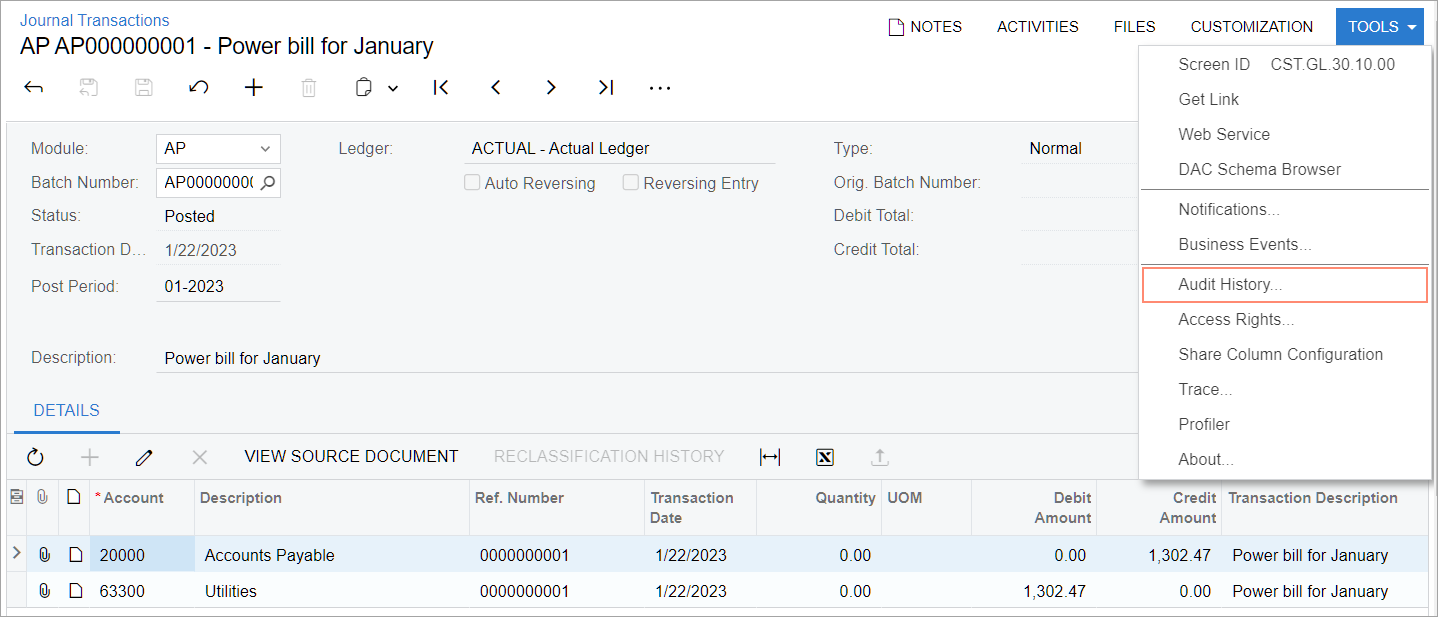Viewport: 1438px width, 617px height.
Task: Click the fit-to-screen columns icon
Action: click(769, 457)
